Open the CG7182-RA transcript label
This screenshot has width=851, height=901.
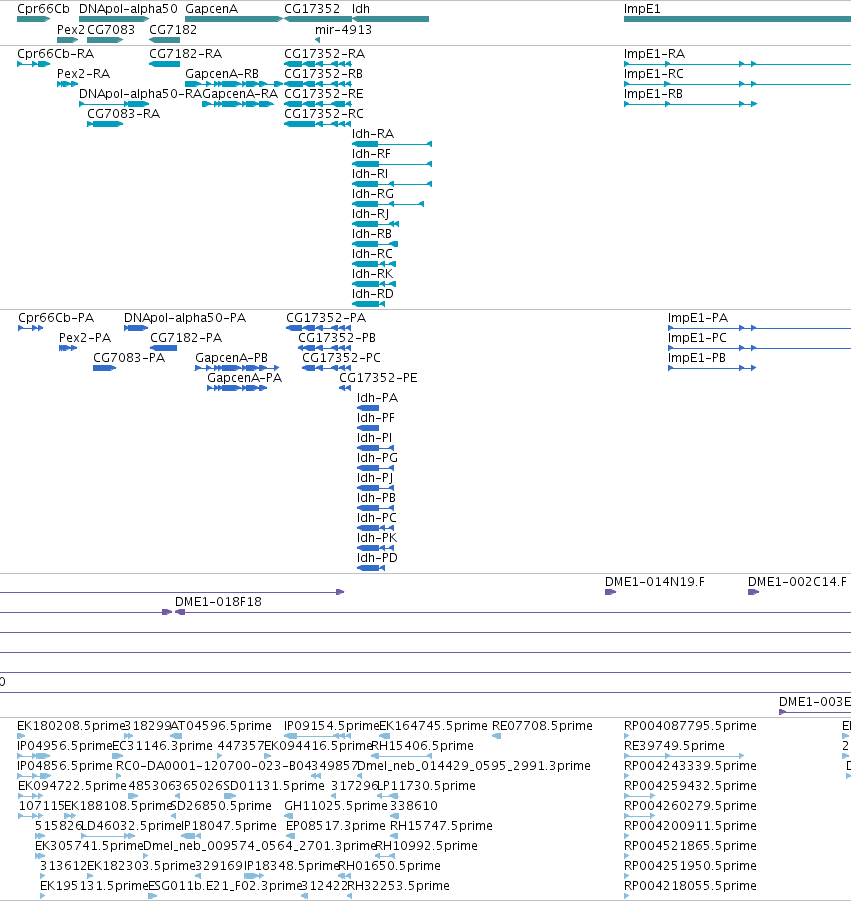point(186,54)
